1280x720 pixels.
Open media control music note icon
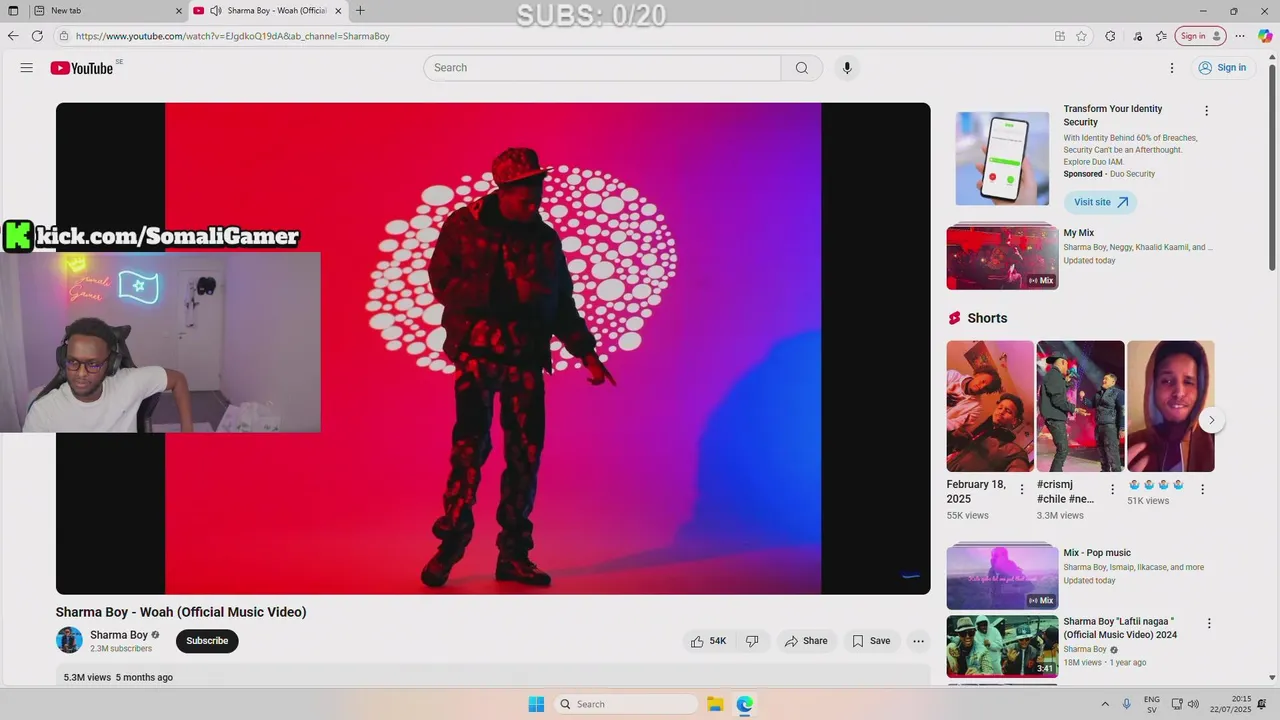[x=1137, y=36]
